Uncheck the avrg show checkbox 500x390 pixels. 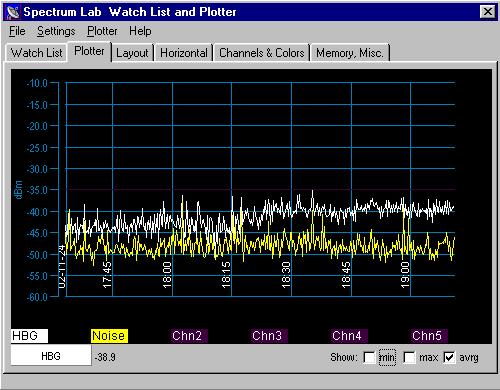[x=449, y=357]
